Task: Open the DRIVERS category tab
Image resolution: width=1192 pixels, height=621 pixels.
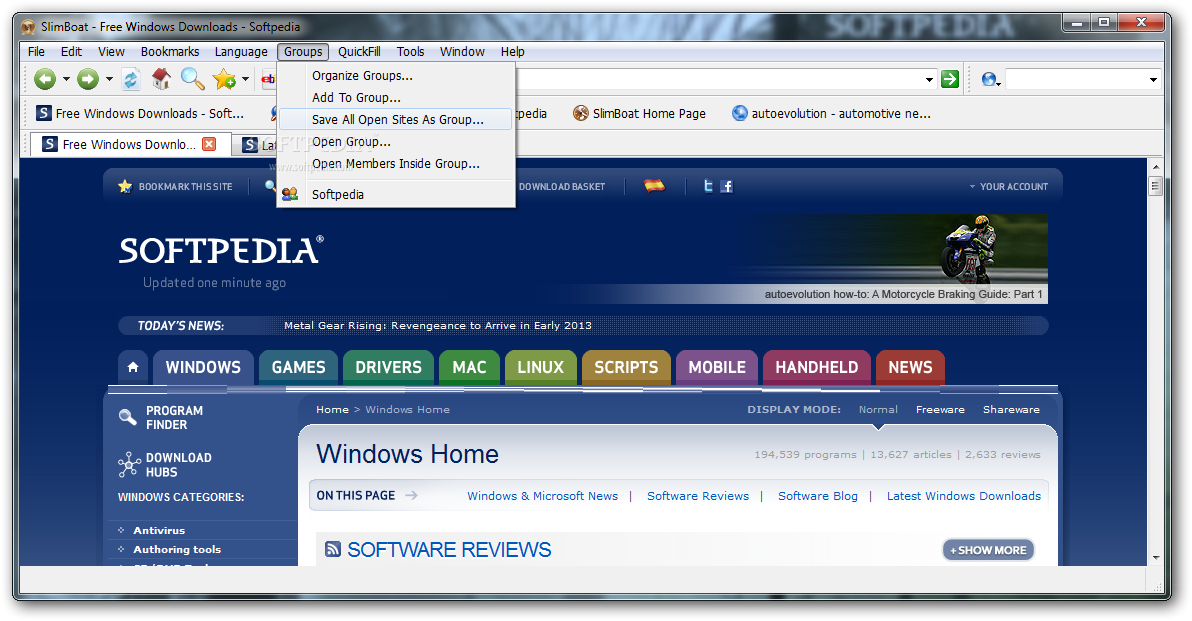Action: coord(388,367)
